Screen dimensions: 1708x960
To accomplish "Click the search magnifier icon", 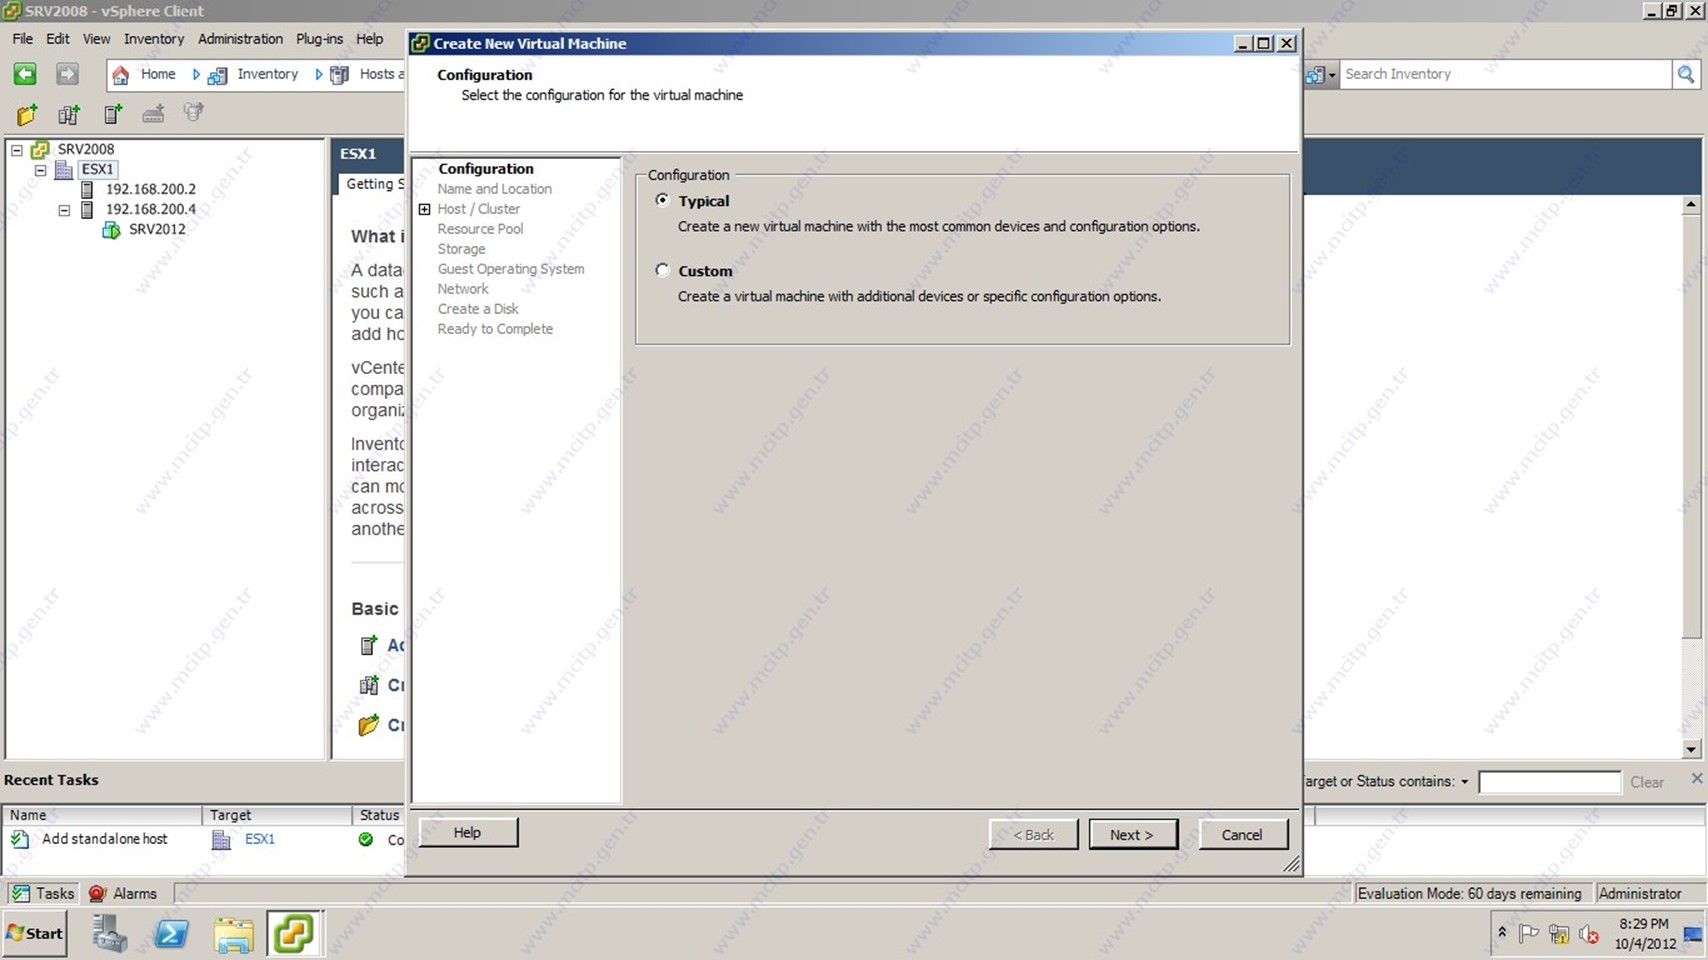I will (1686, 74).
